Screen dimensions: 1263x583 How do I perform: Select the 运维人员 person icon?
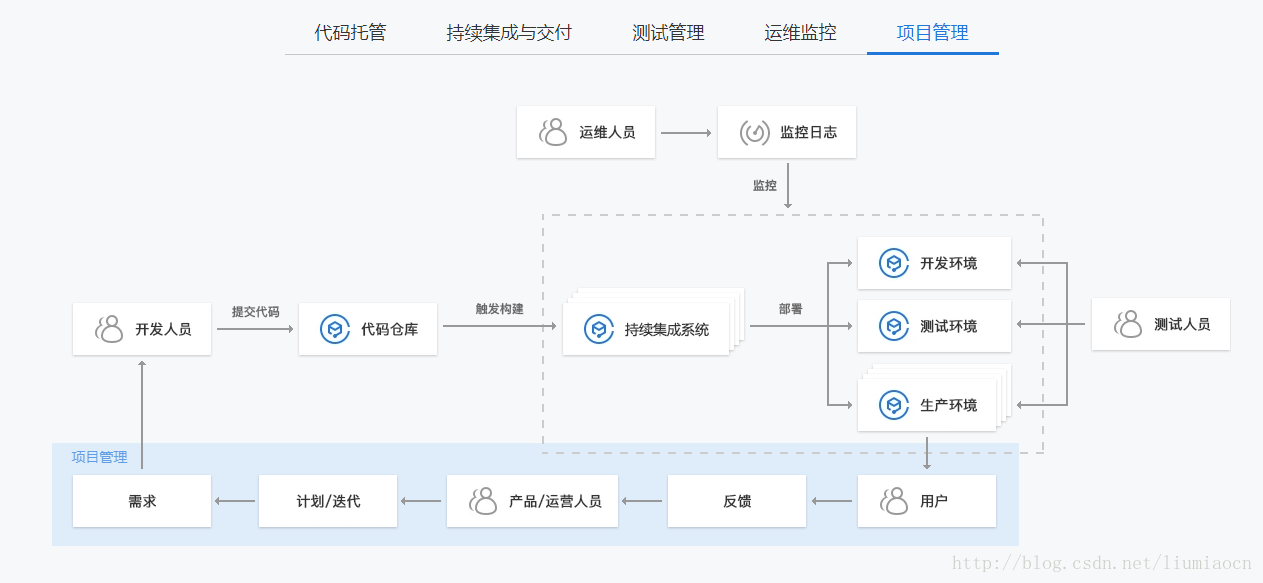tap(552, 131)
